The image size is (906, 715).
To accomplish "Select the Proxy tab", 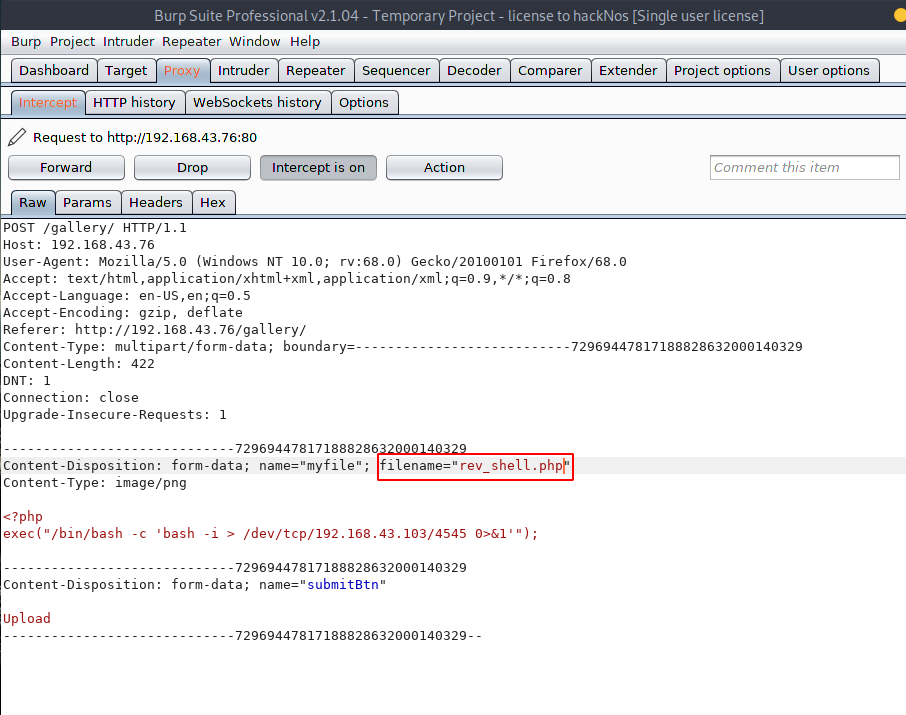I will pos(182,71).
